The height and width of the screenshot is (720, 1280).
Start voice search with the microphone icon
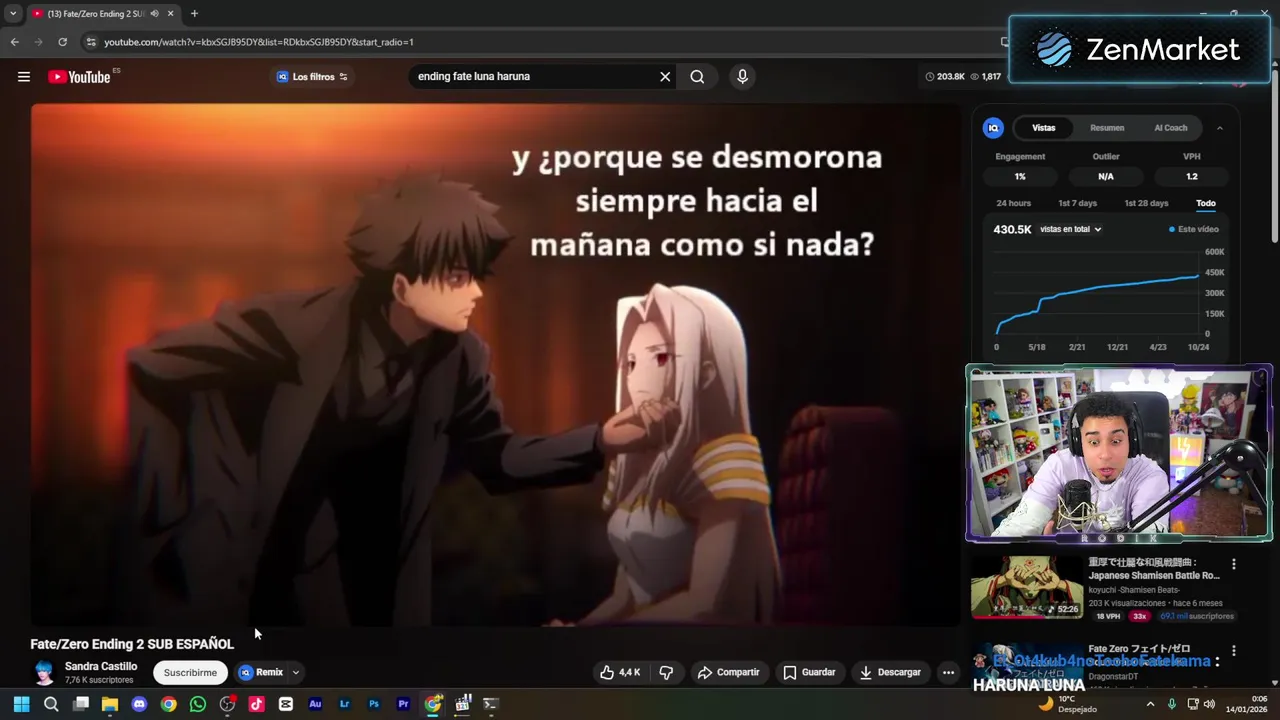pyautogui.click(x=742, y=76)
